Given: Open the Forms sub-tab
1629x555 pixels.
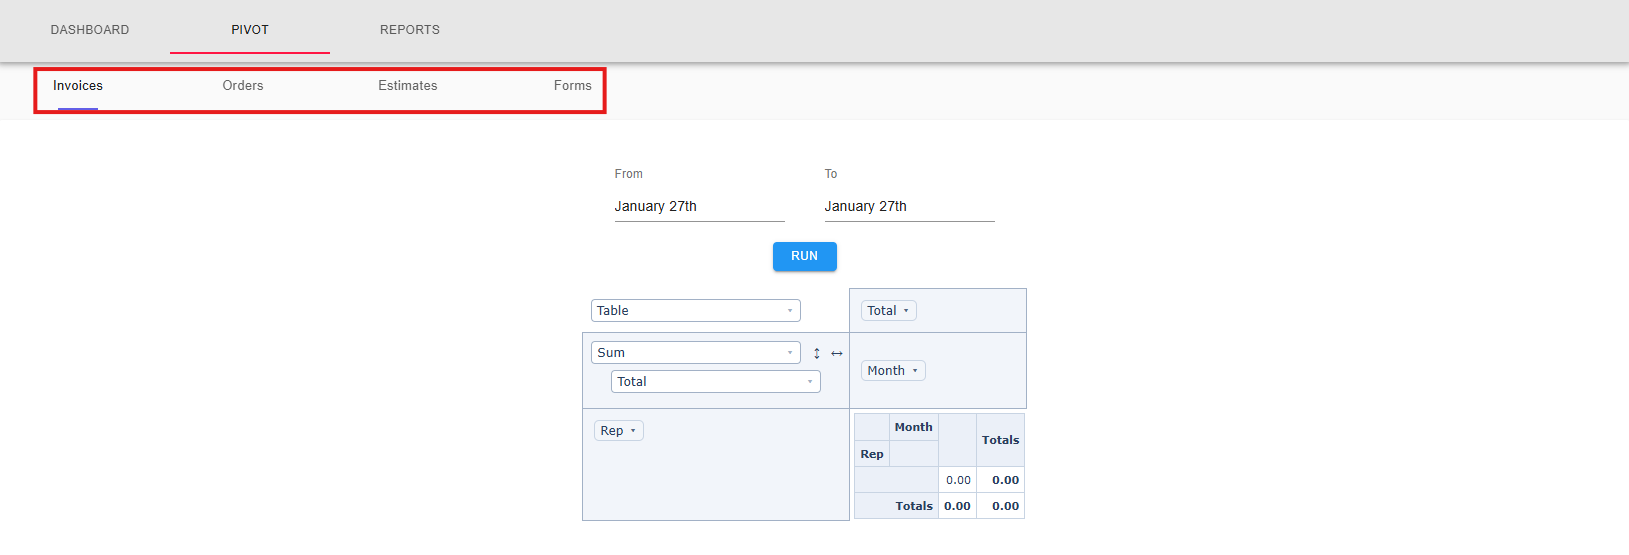Looking at the screenshot, I should click(x=572, y=86).
